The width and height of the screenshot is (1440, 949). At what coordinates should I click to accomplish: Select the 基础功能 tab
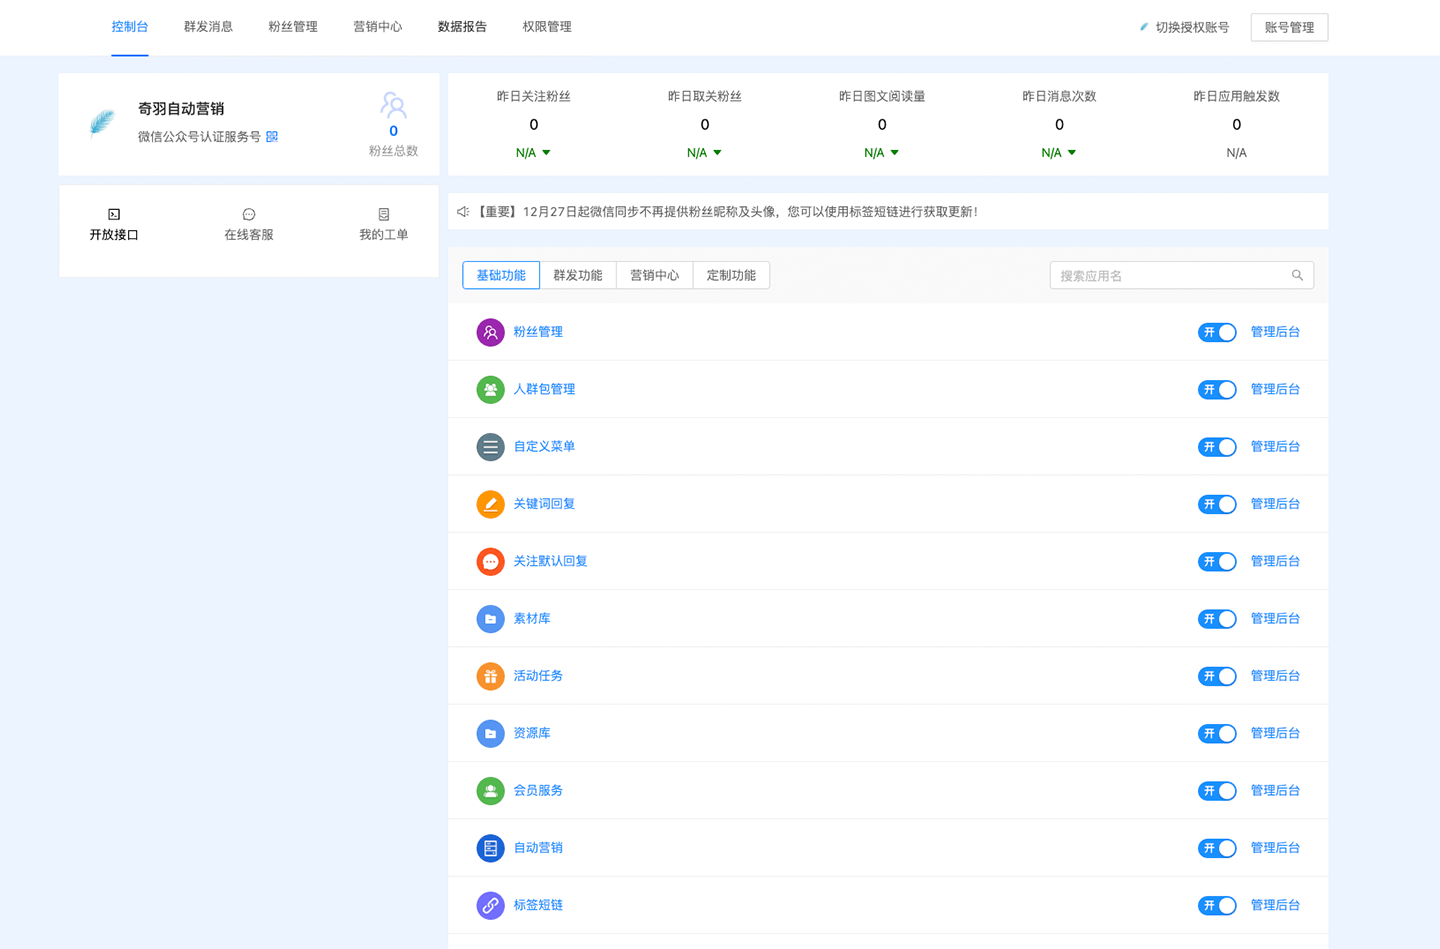coord(501,275)
